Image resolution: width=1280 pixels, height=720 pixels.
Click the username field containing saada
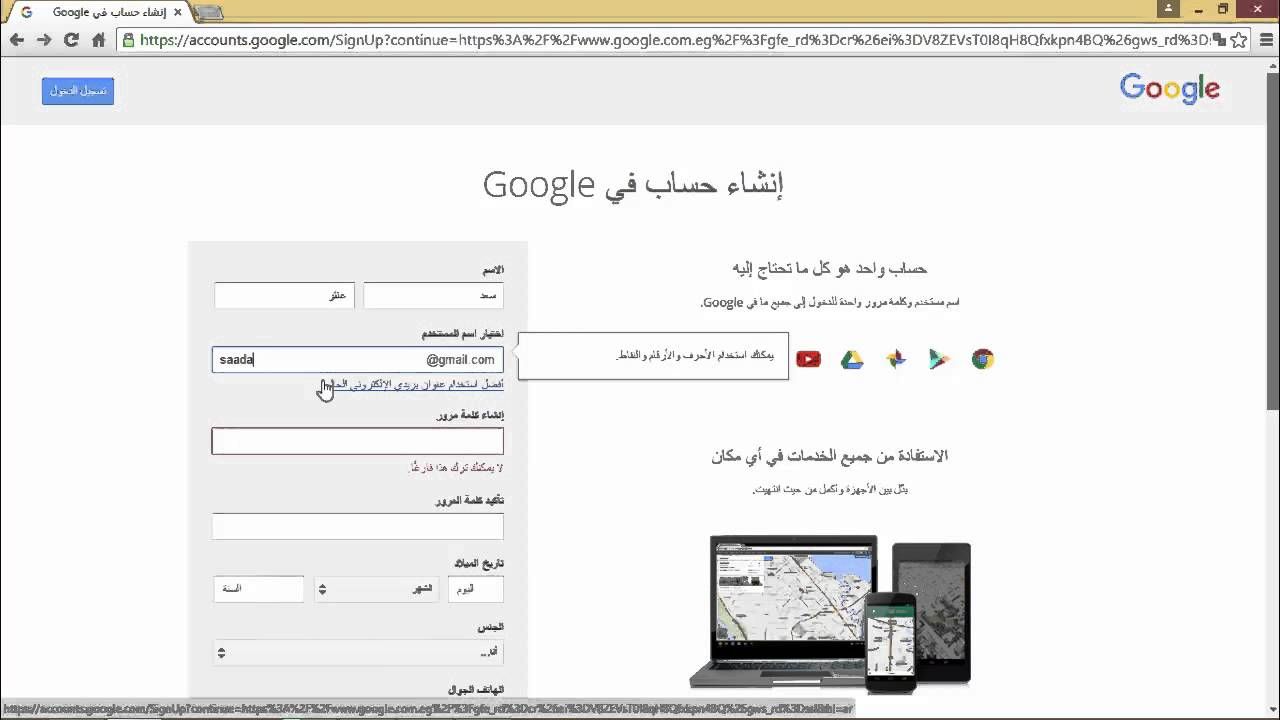[357, 360]
